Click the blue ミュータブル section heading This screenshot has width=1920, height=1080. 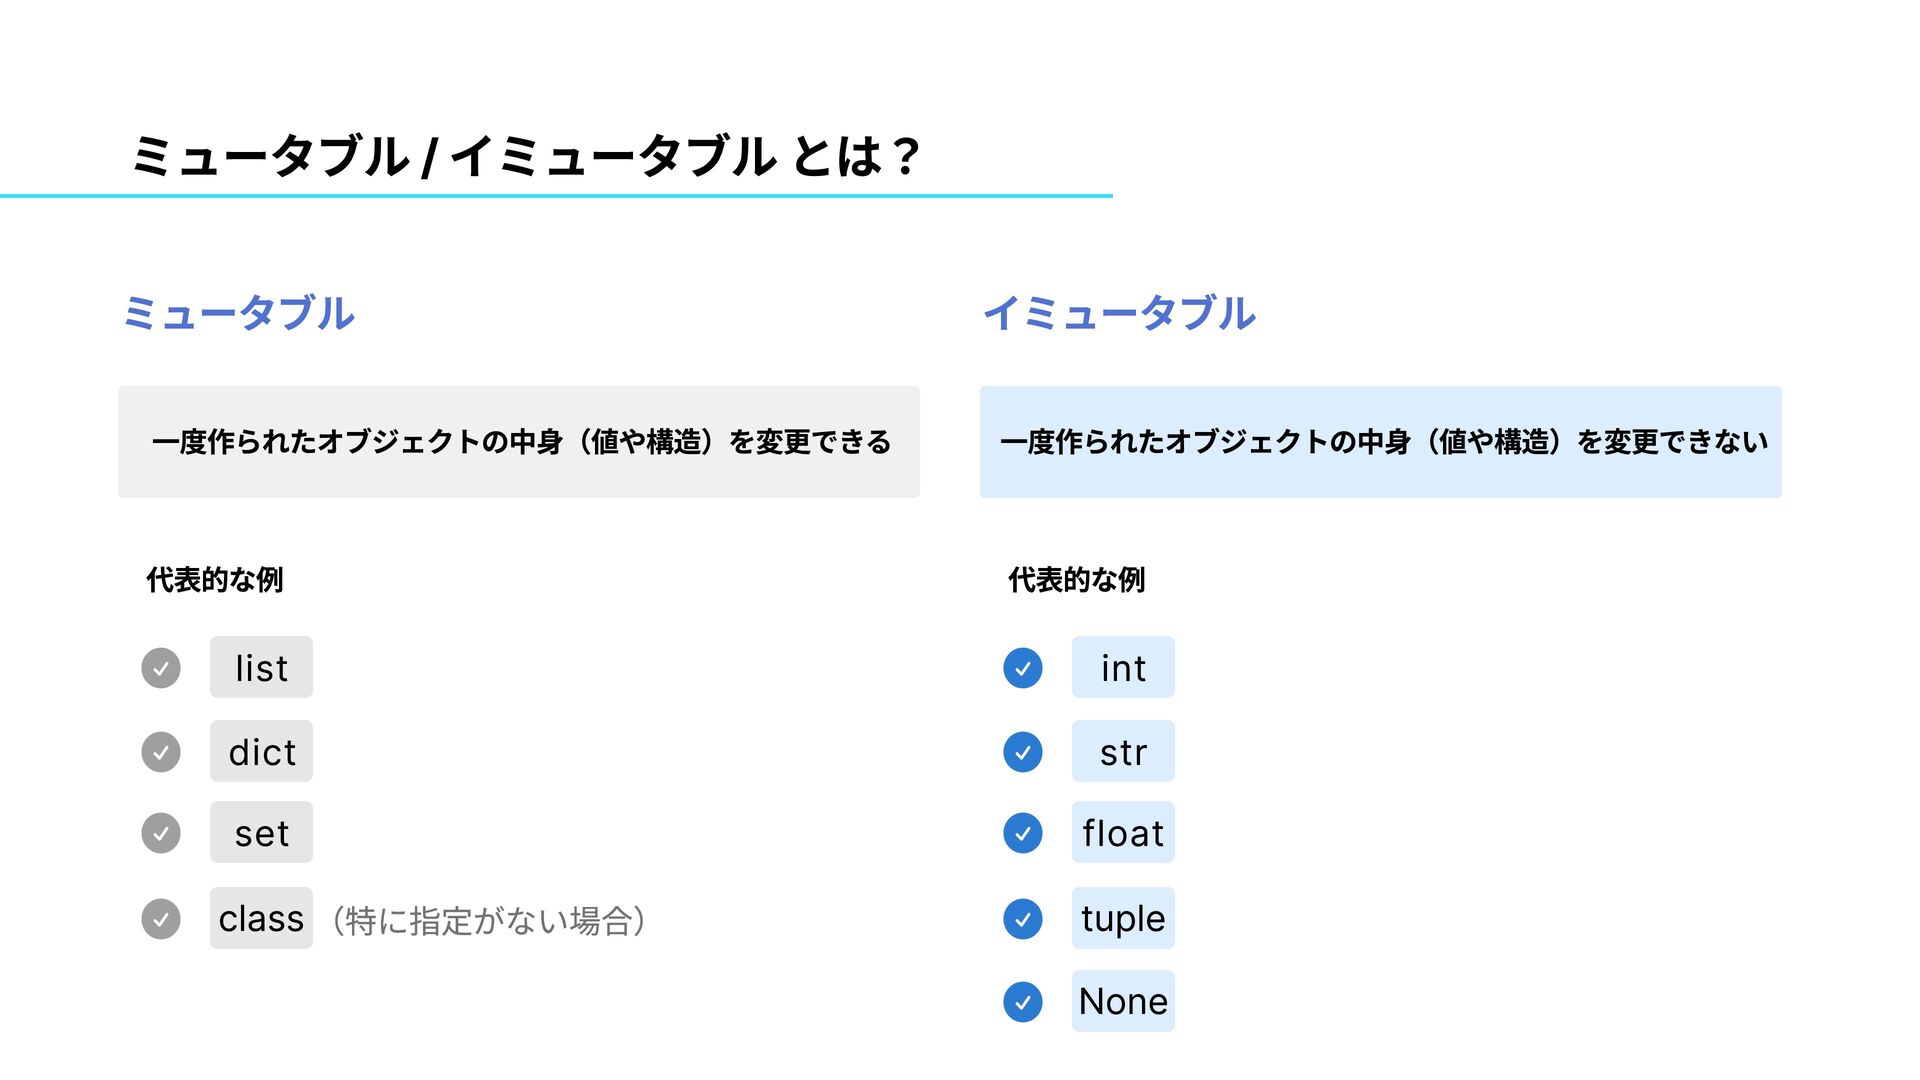click(x=238, y=313)
